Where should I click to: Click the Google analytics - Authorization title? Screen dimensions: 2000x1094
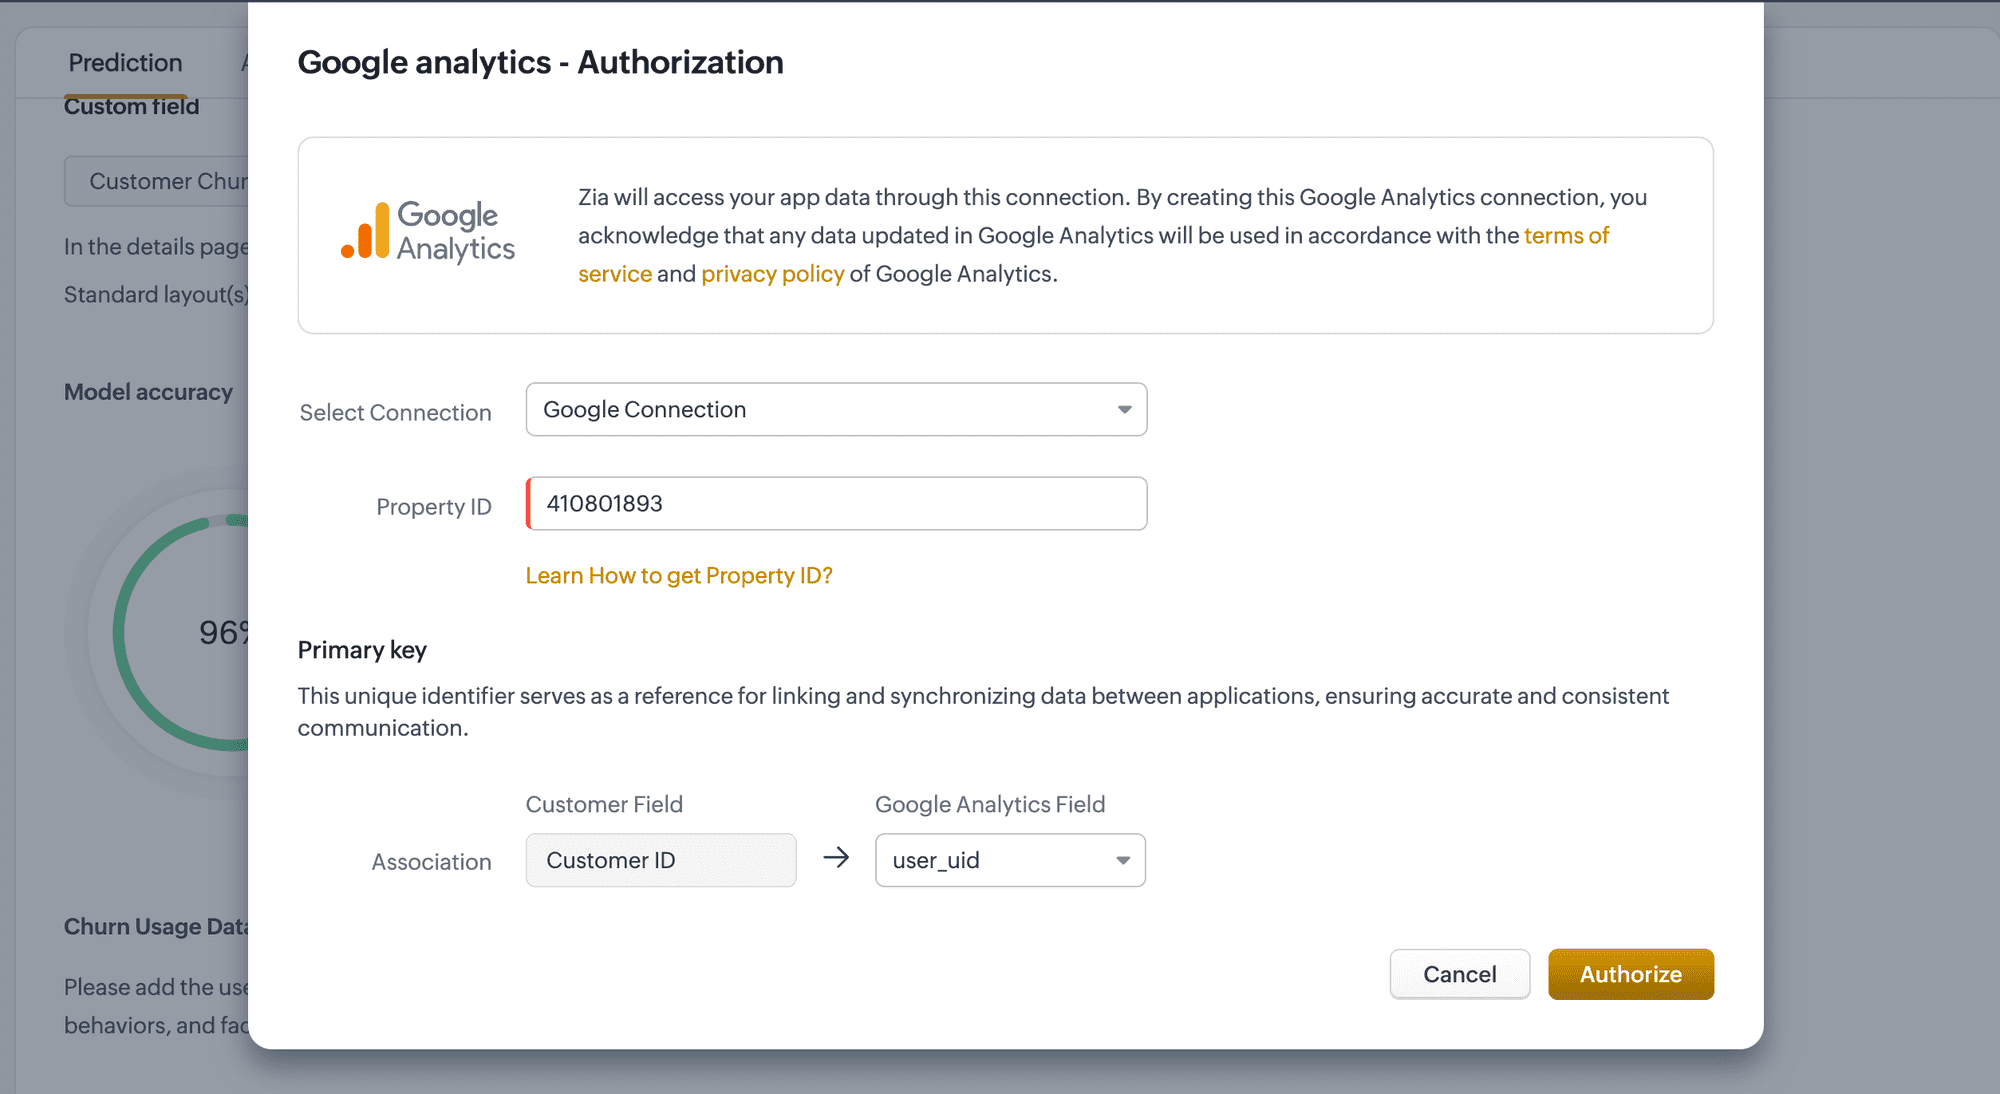(540, 62)
